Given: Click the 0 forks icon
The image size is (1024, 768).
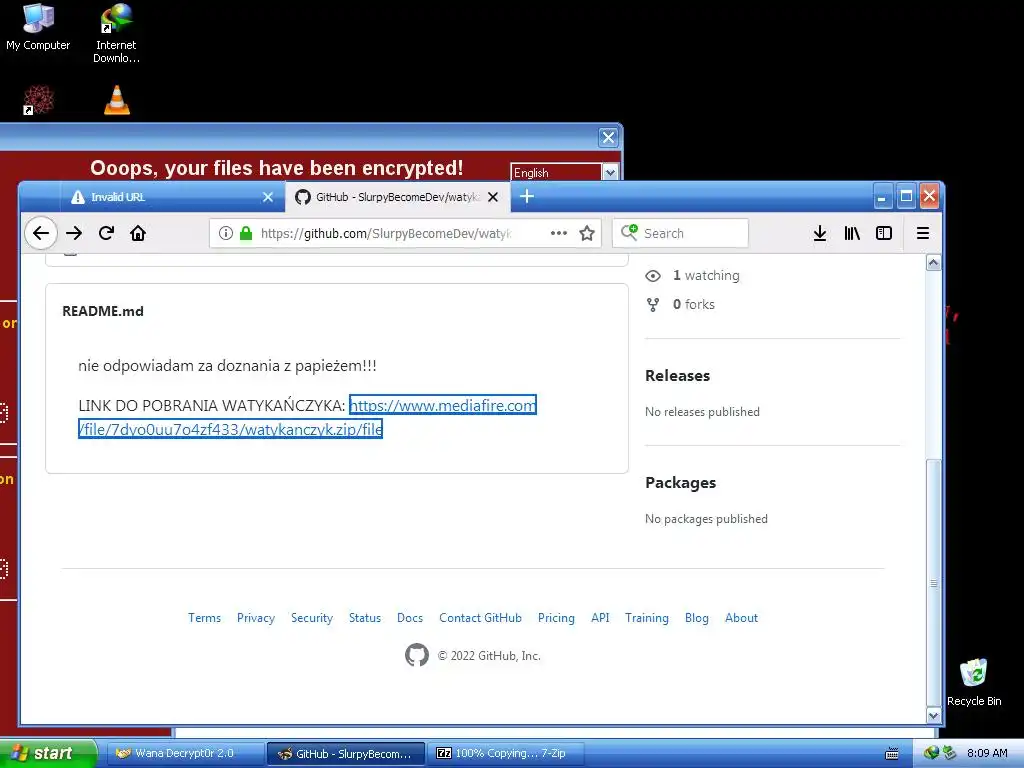Looking at the screenshot, I should pyautogui.click(x=652, y=304).
